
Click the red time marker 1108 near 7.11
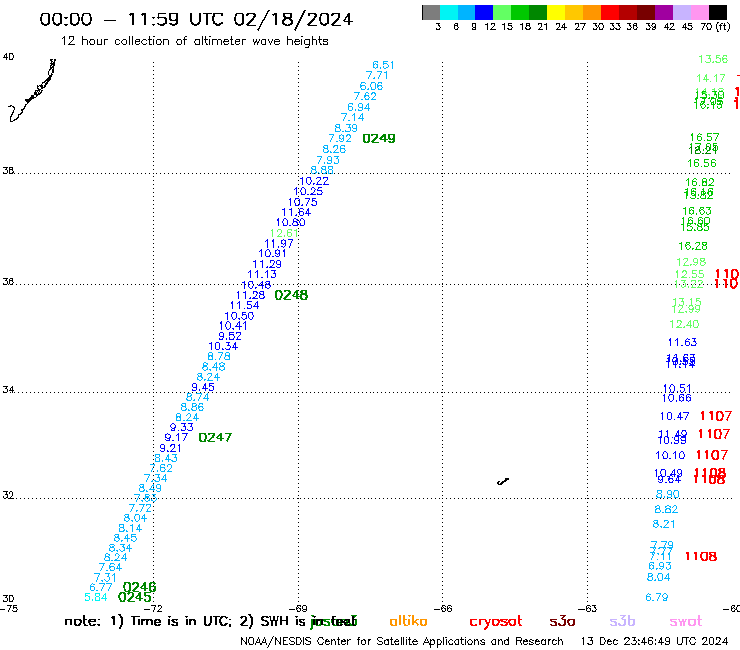point(701,557)
